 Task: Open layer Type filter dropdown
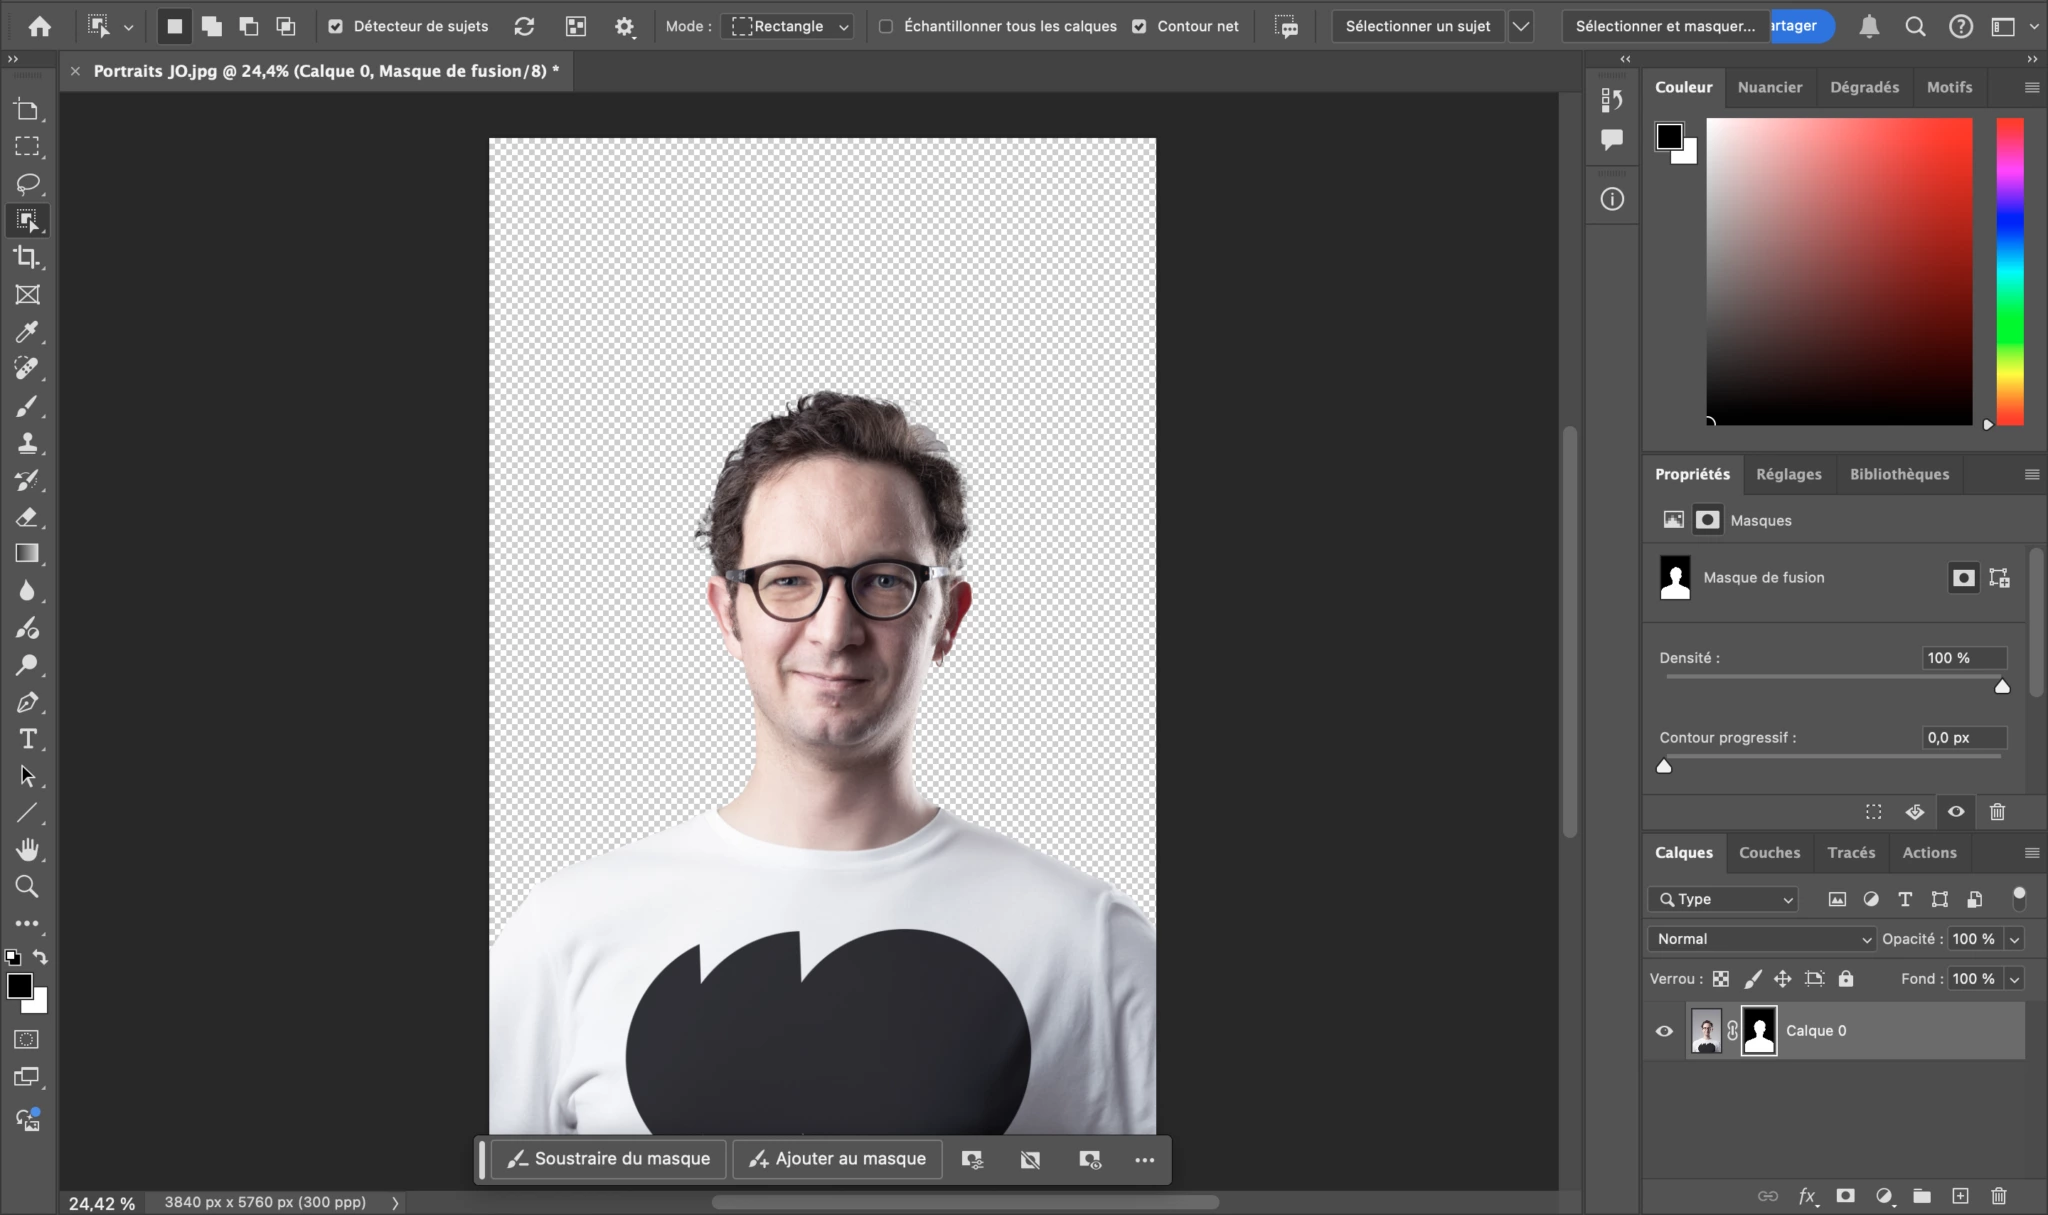1723,899
